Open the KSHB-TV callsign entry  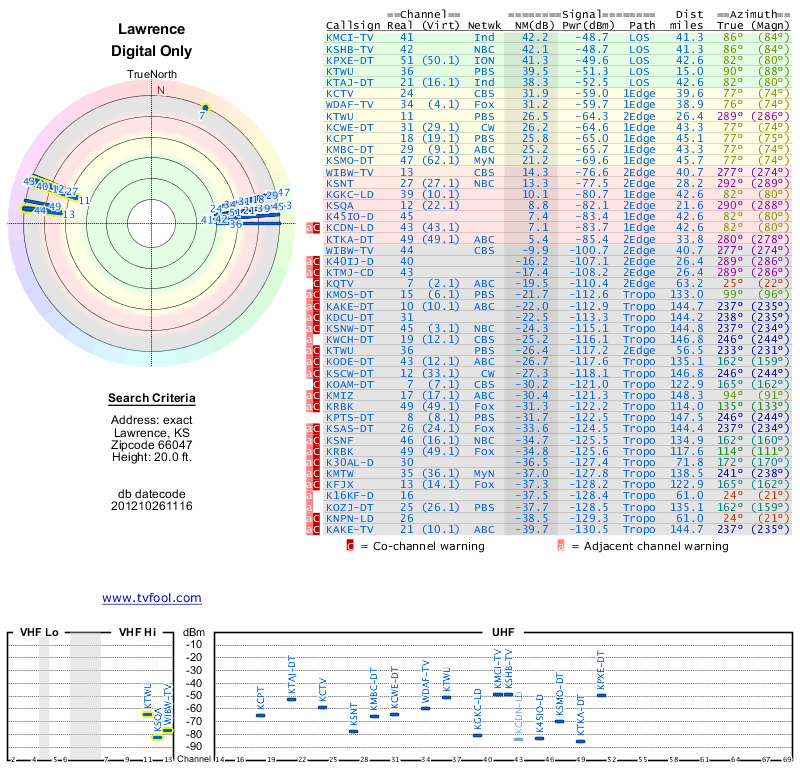[350, 49]
